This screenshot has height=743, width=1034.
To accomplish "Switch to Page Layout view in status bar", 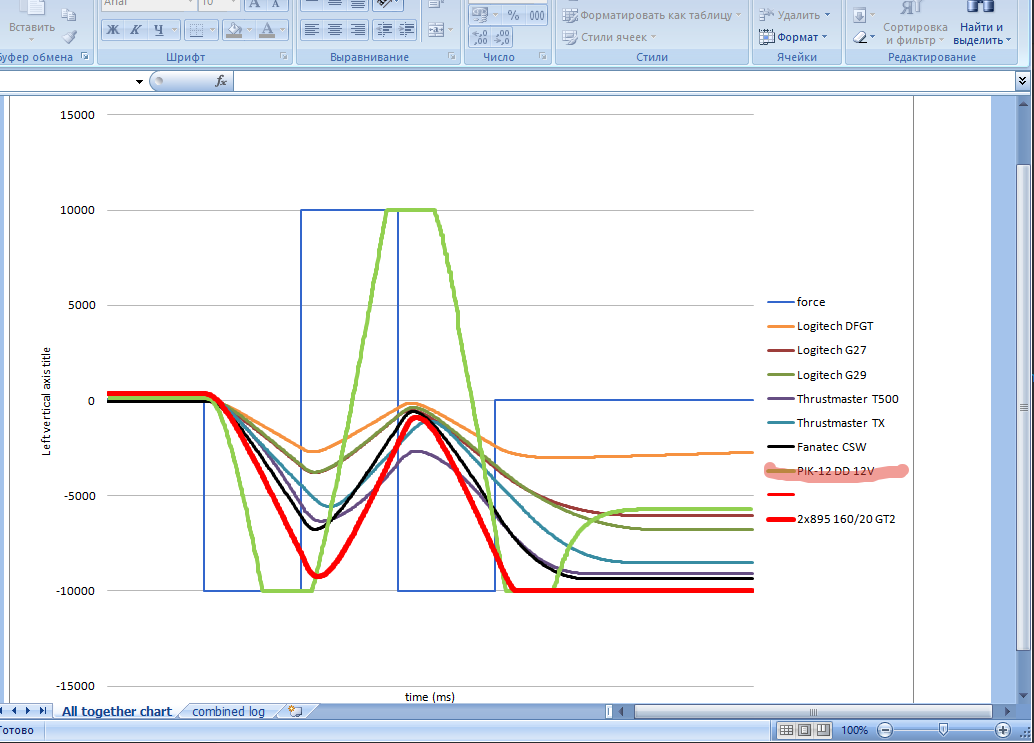I will (x=806, y=731).
